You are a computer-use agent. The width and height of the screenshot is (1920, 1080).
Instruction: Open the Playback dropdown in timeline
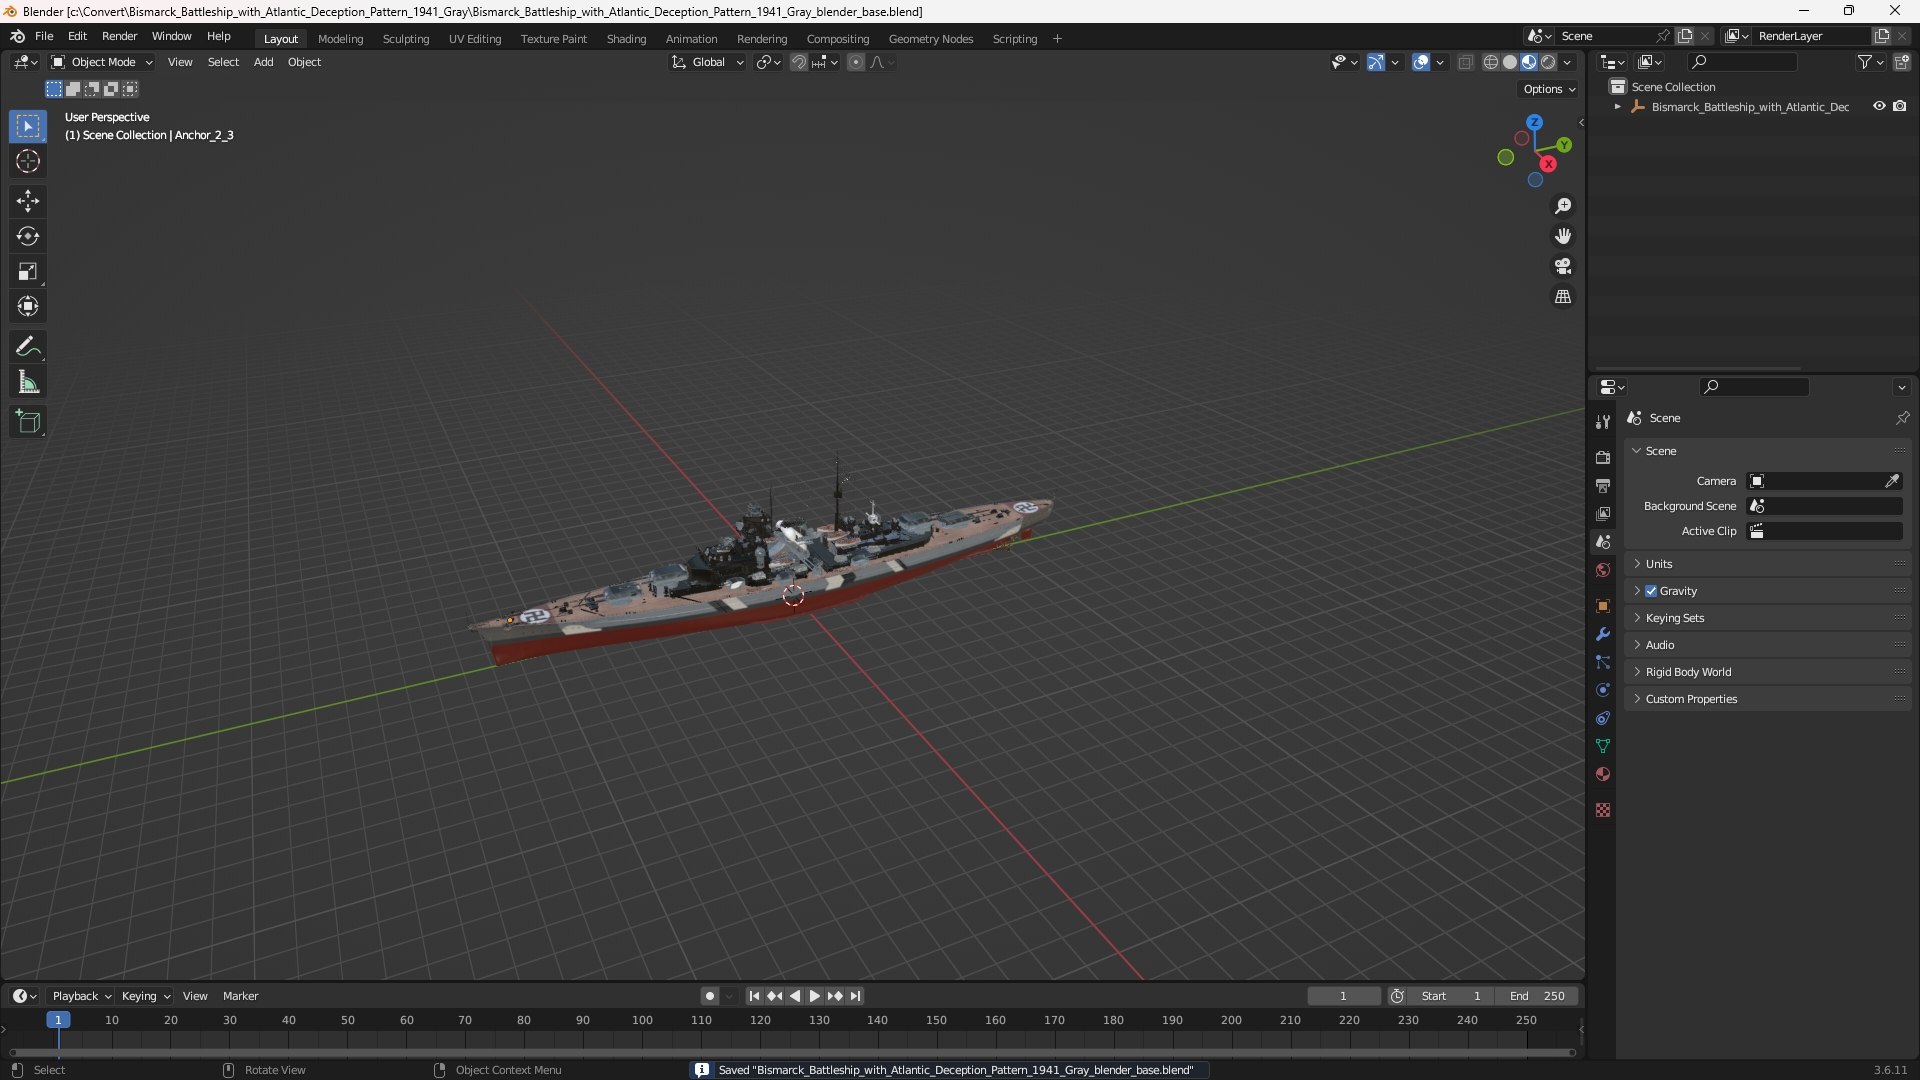click(x=81, y=996)
